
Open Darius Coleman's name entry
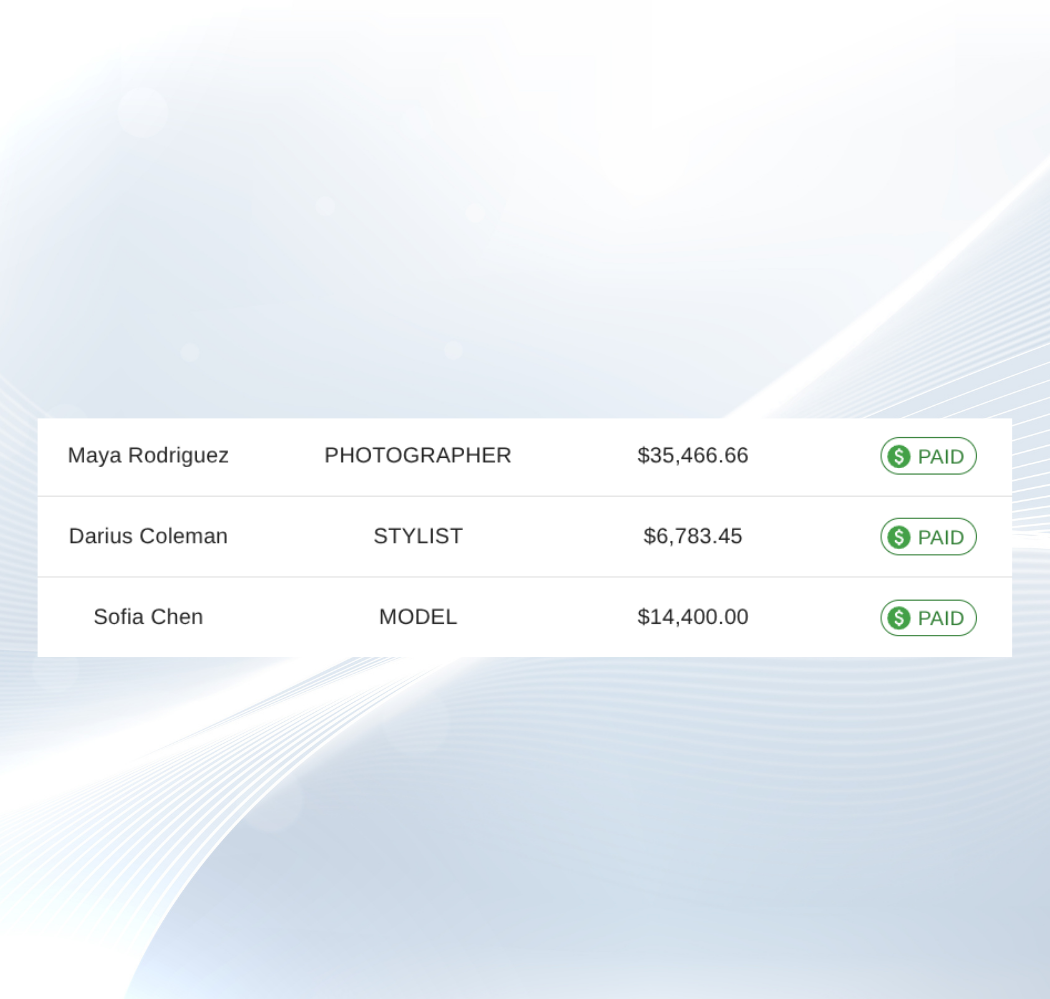(148, 537)
